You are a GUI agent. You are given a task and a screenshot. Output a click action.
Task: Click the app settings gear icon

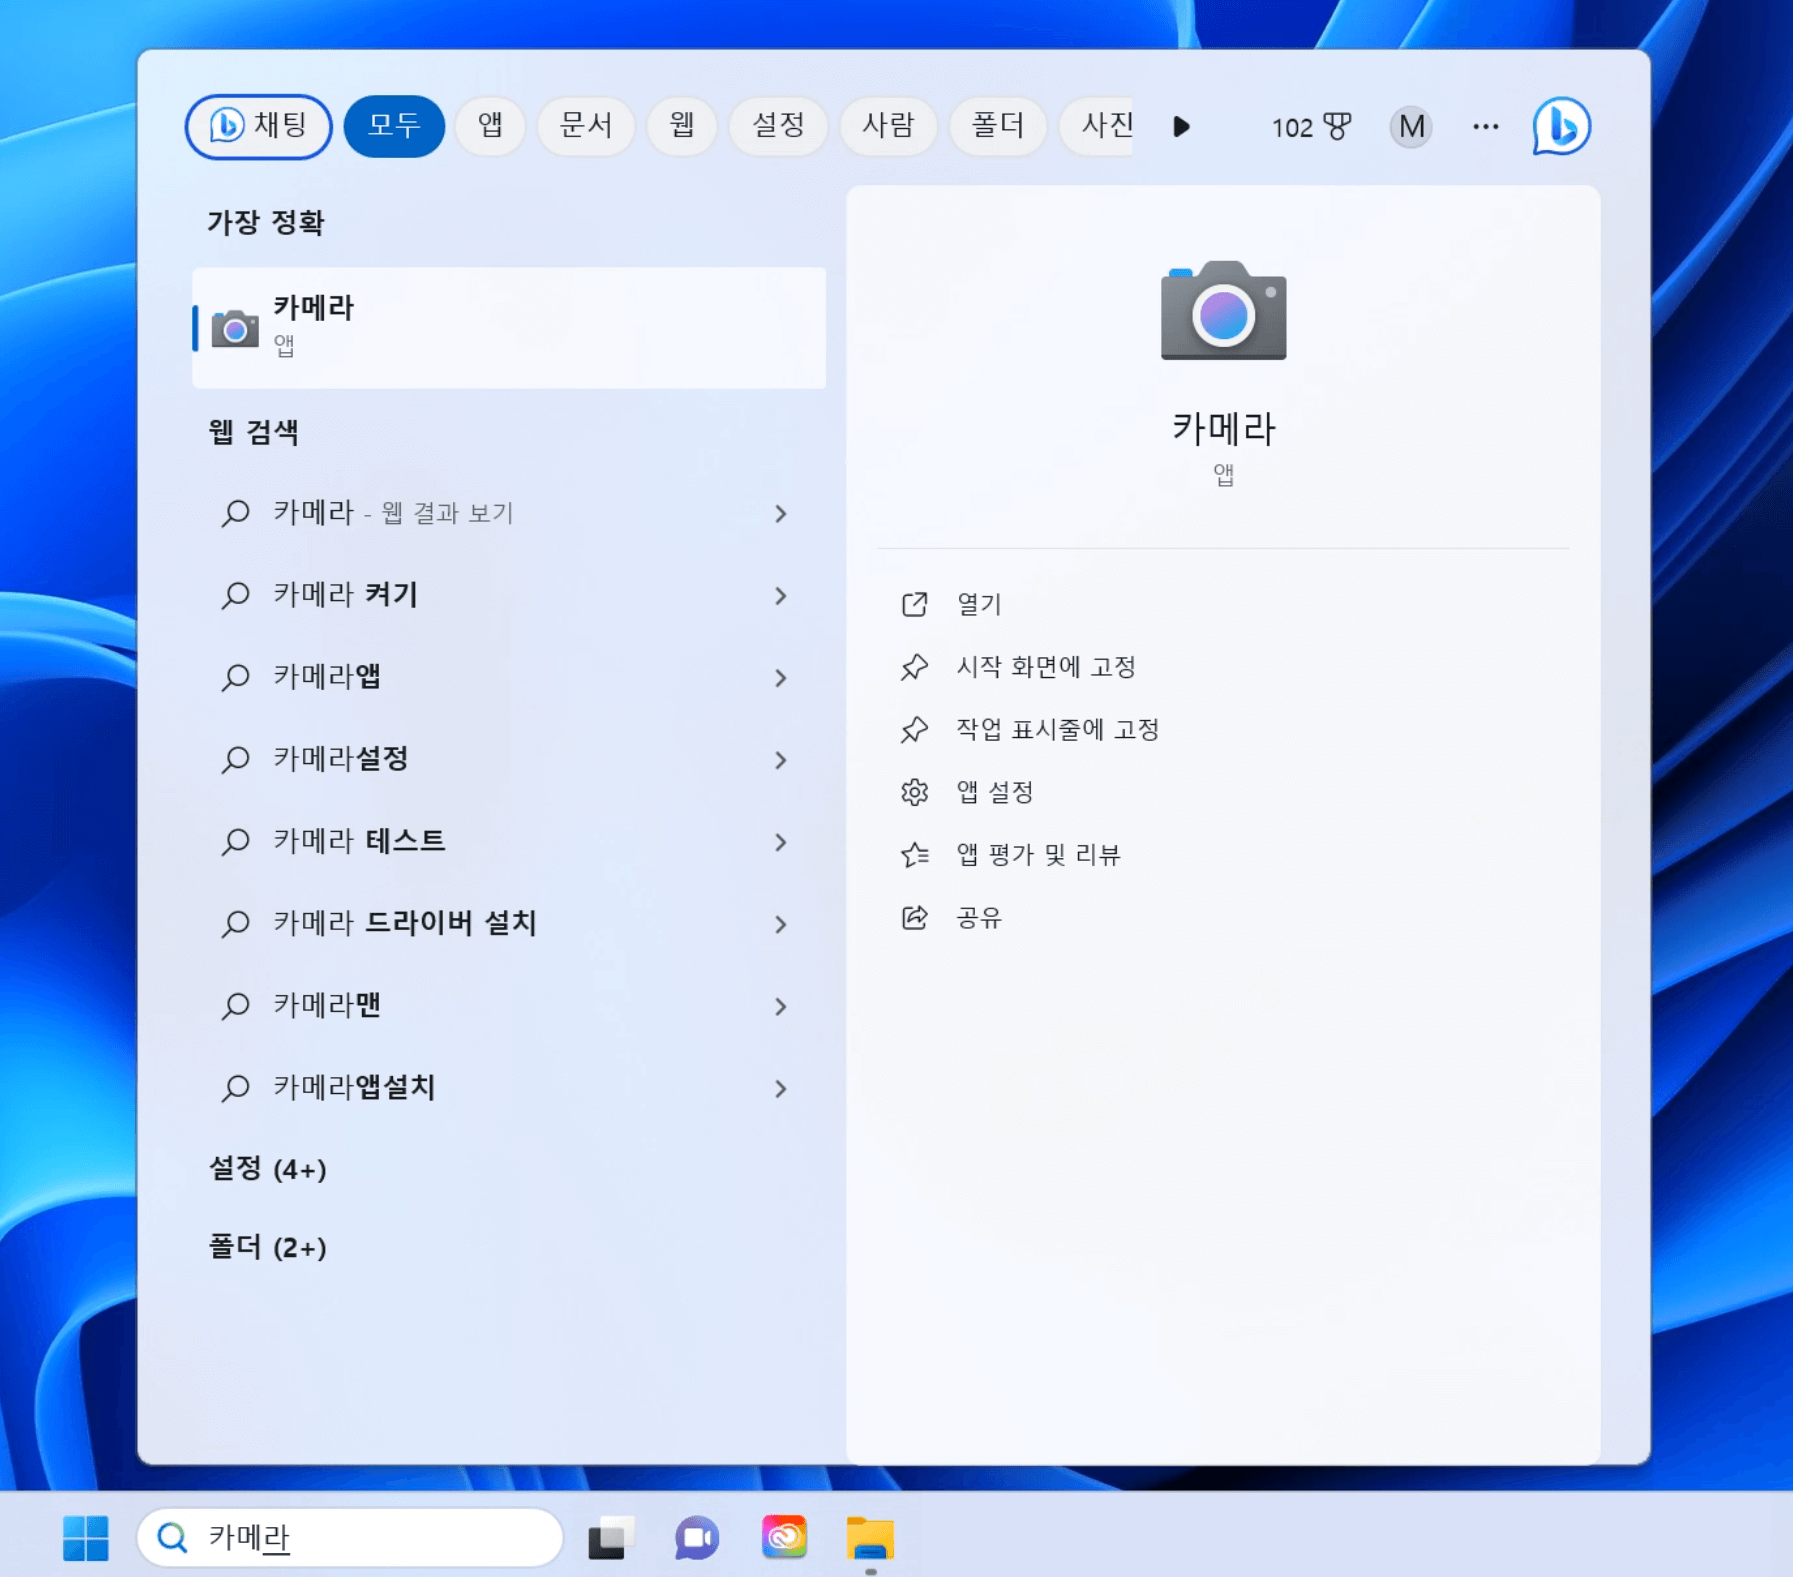pos(914,792)
